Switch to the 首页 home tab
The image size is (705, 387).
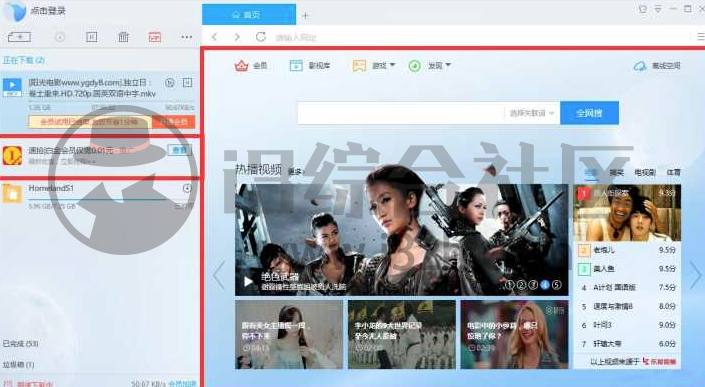(x=249, y=14)
